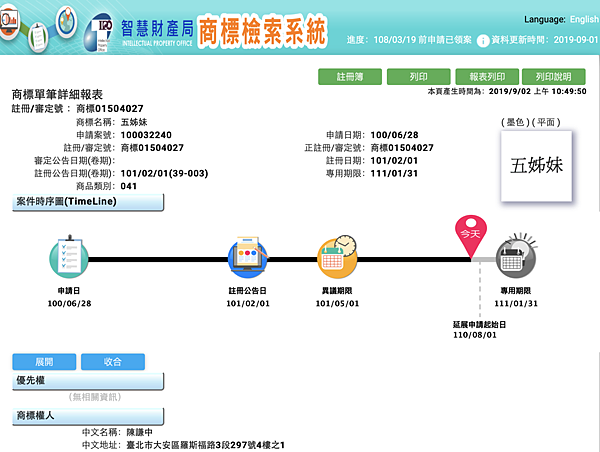The width and height of the screenshot is (600, 452).
Task: Click application number 100032240
Action: pos(146,135)
